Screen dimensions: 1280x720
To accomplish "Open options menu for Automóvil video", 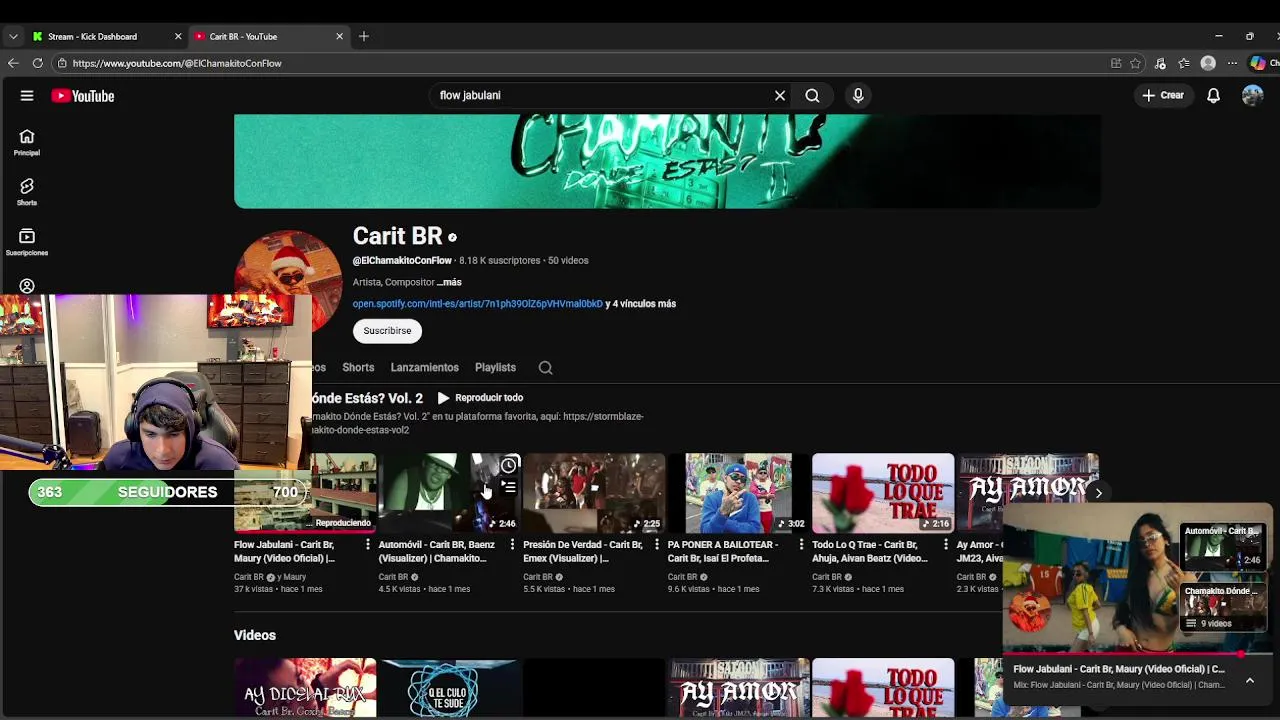I will coord(512,545).
